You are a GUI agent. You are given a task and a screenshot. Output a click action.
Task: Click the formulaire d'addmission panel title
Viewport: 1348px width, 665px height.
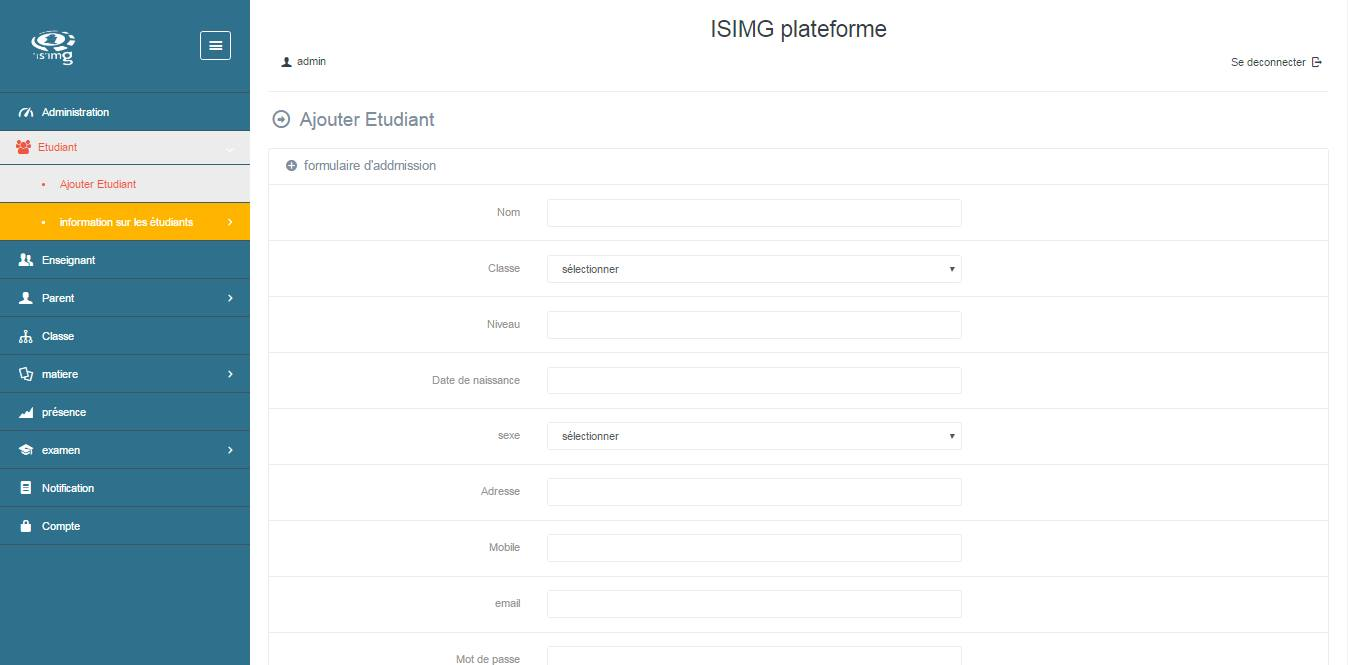point(370,166)
